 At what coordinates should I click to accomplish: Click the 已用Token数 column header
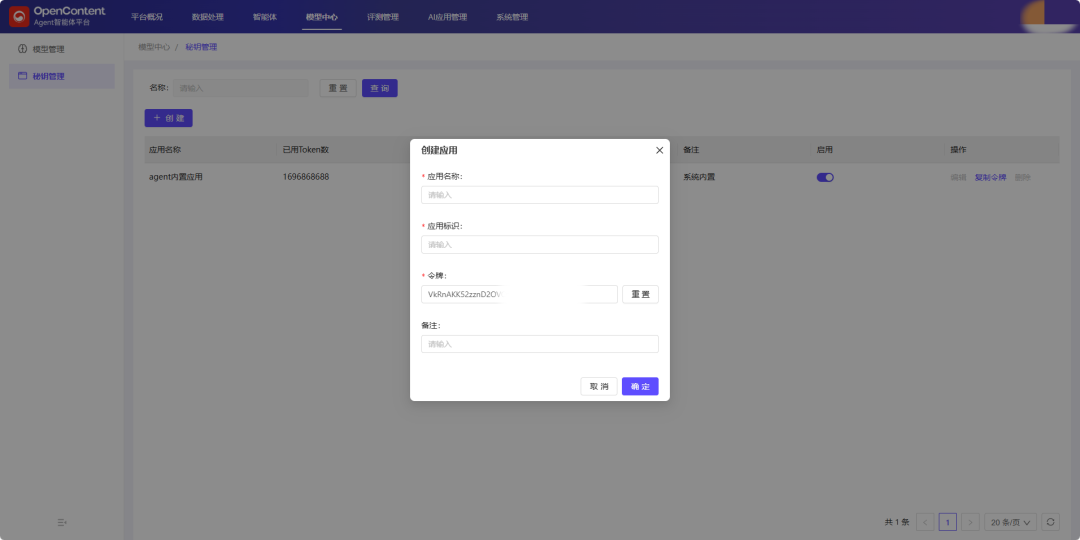point(305,149)
